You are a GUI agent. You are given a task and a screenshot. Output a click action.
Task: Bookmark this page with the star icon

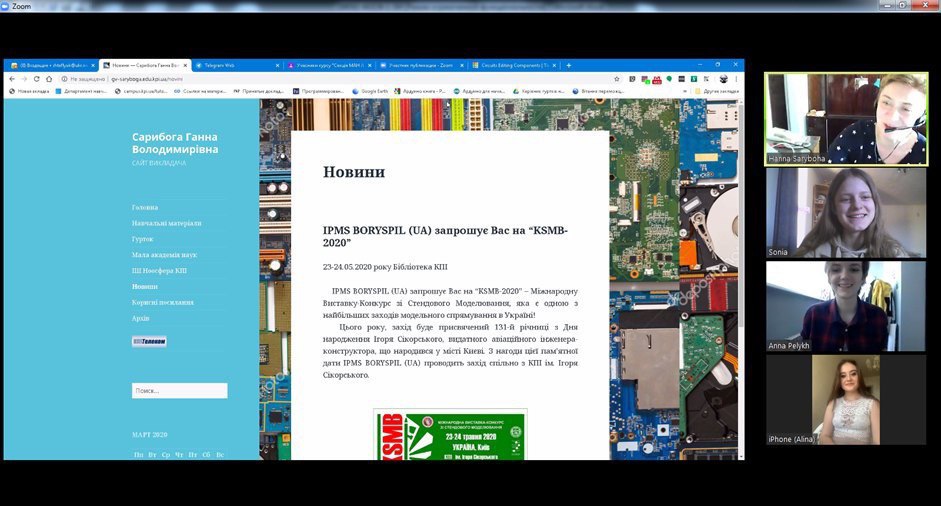(x=616, y=79)
